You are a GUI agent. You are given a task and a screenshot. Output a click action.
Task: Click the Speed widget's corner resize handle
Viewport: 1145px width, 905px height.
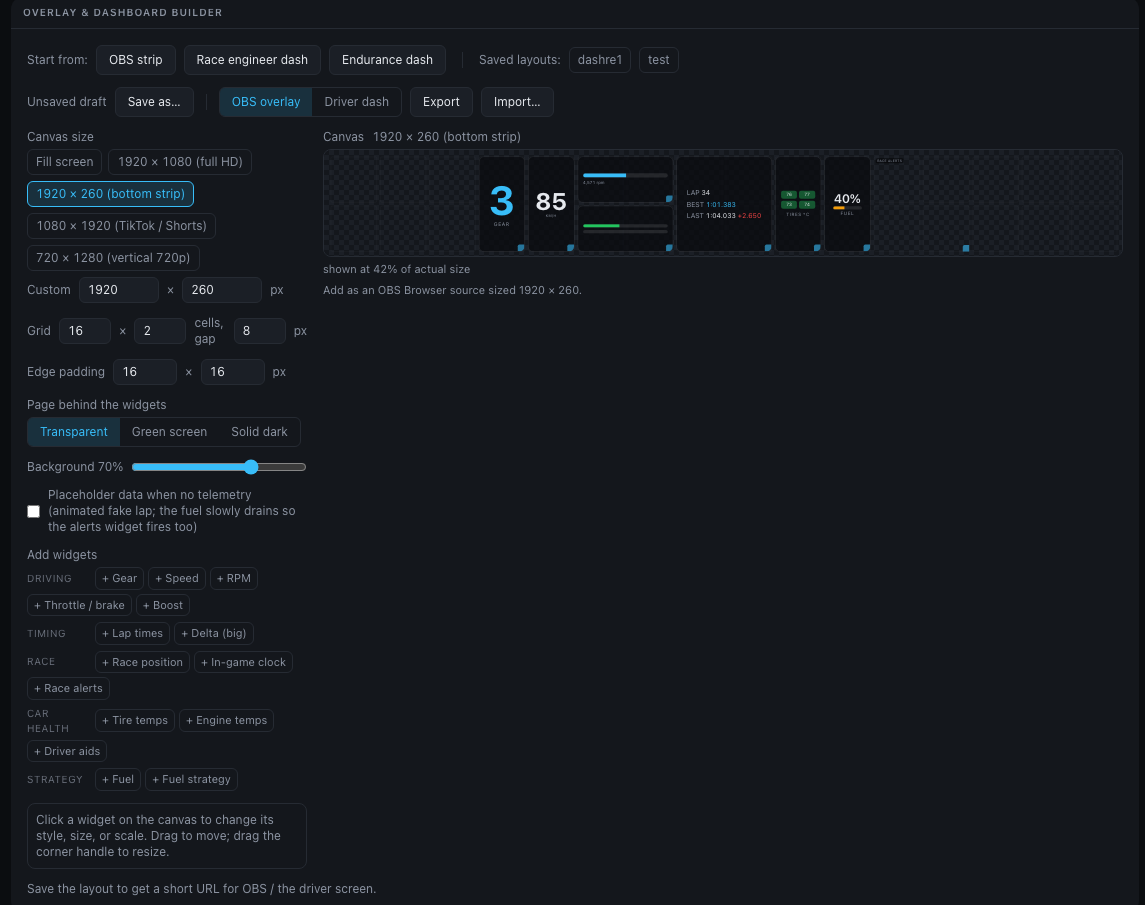(570, 248)
